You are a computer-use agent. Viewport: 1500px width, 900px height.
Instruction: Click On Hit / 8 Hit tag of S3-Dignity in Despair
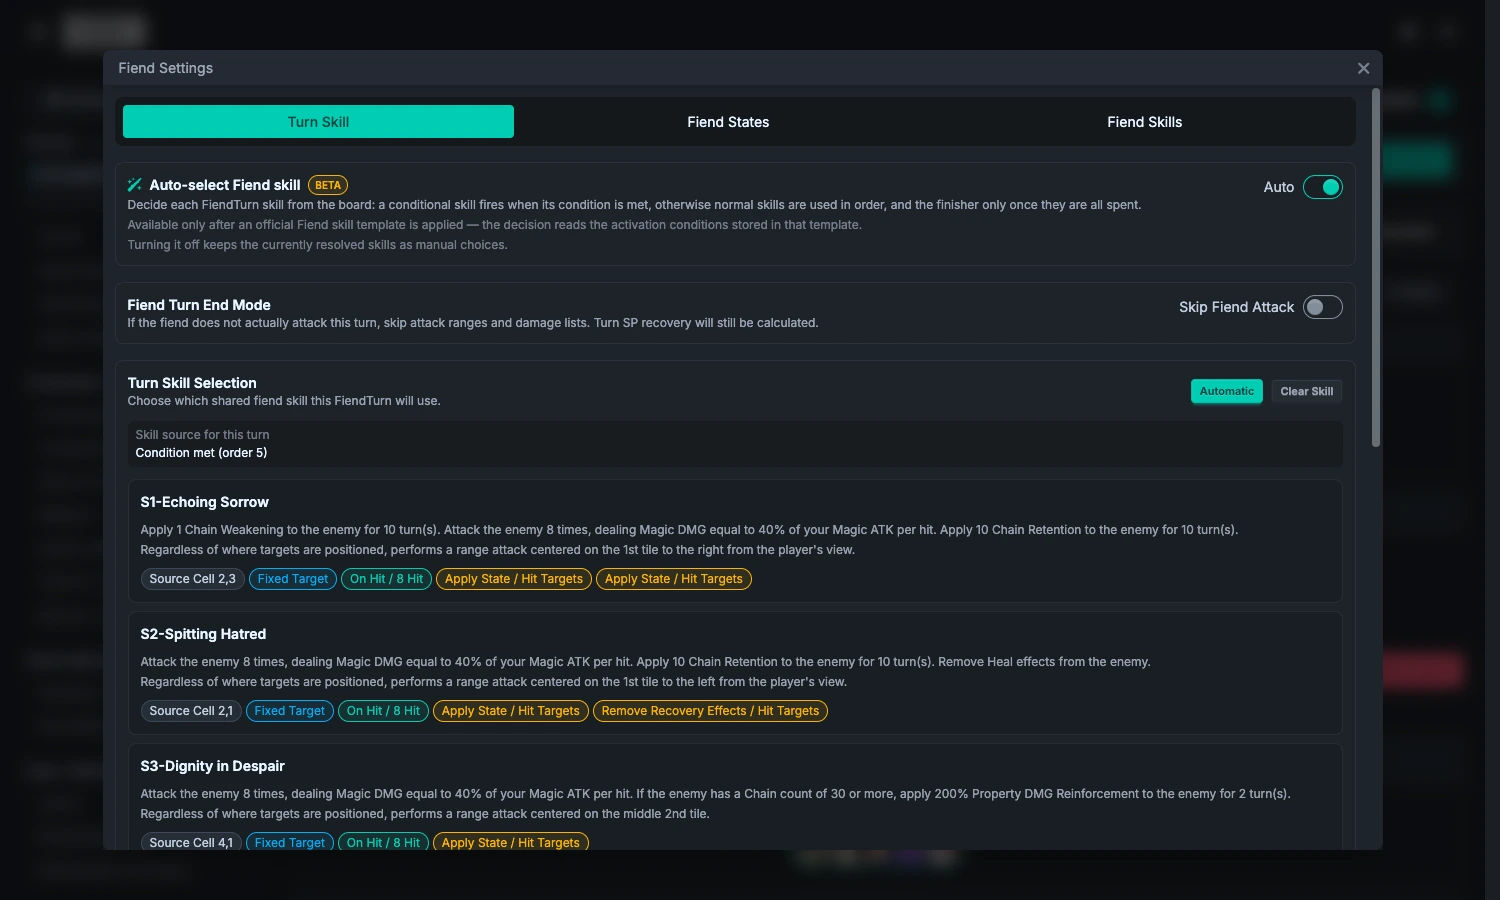pyautogui.click(x=383, y=842)
